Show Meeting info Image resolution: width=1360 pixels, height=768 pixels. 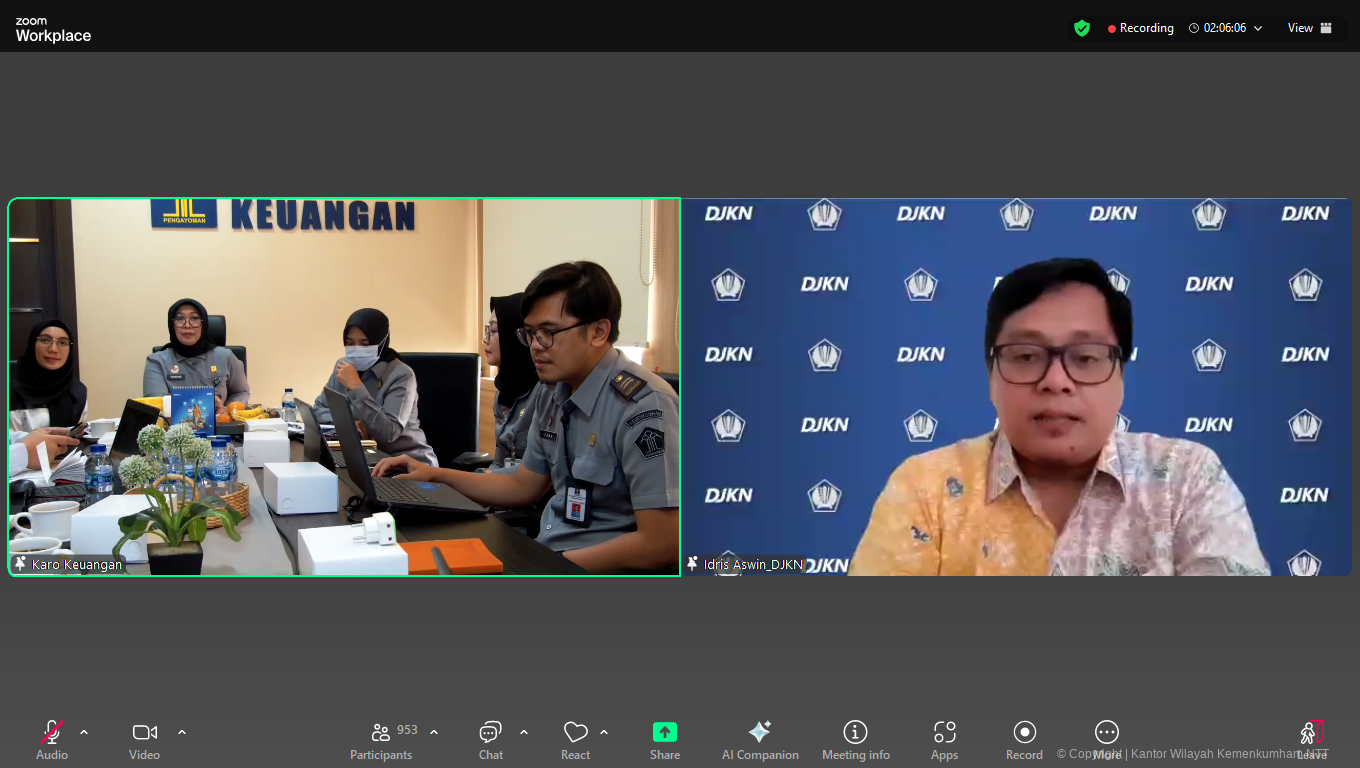click(x=855, y=733)
